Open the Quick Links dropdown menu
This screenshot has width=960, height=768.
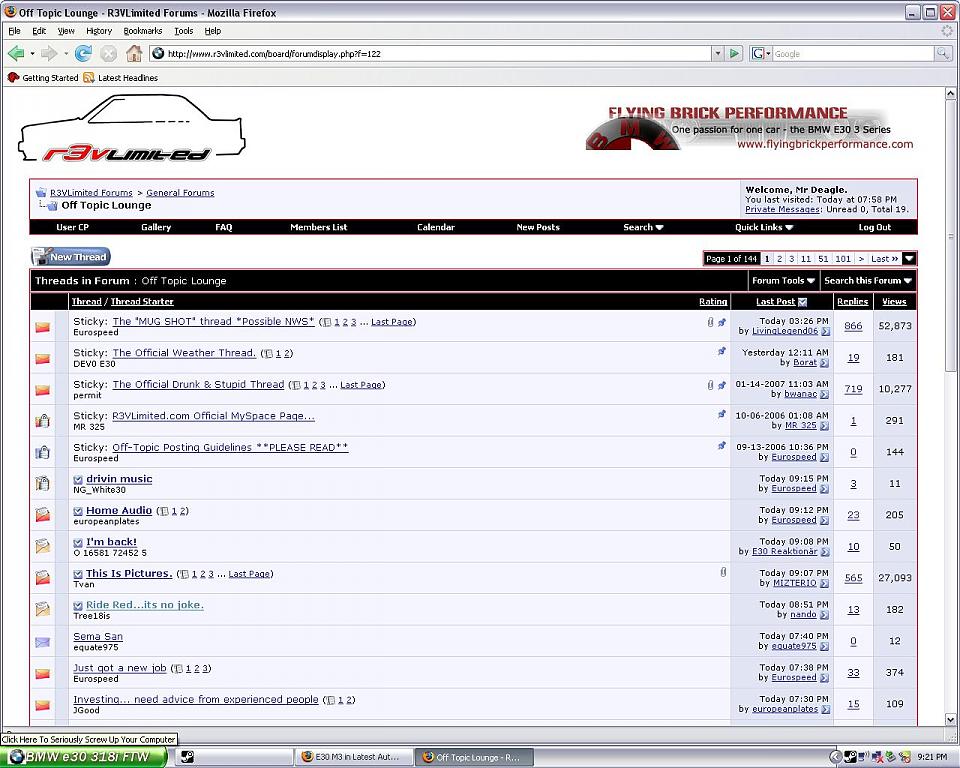tap(764, 227)
